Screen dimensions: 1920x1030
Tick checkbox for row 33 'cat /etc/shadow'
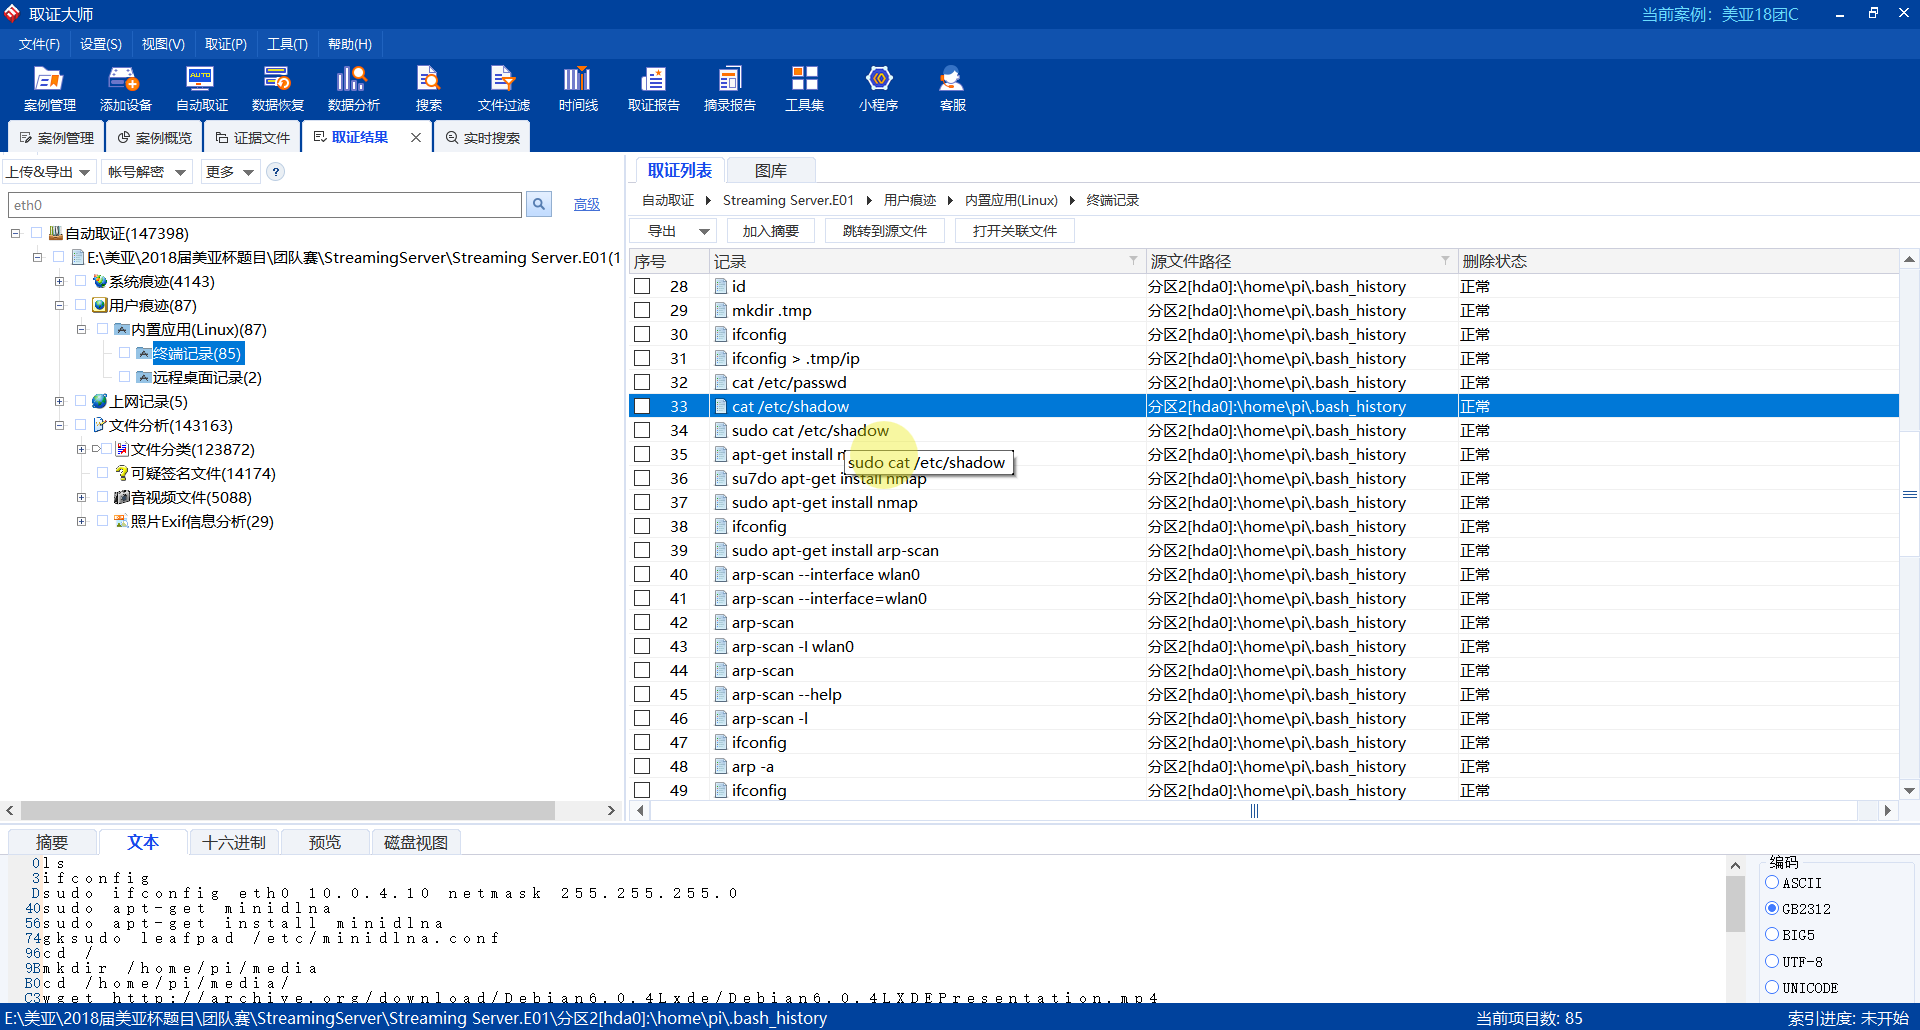642,406
